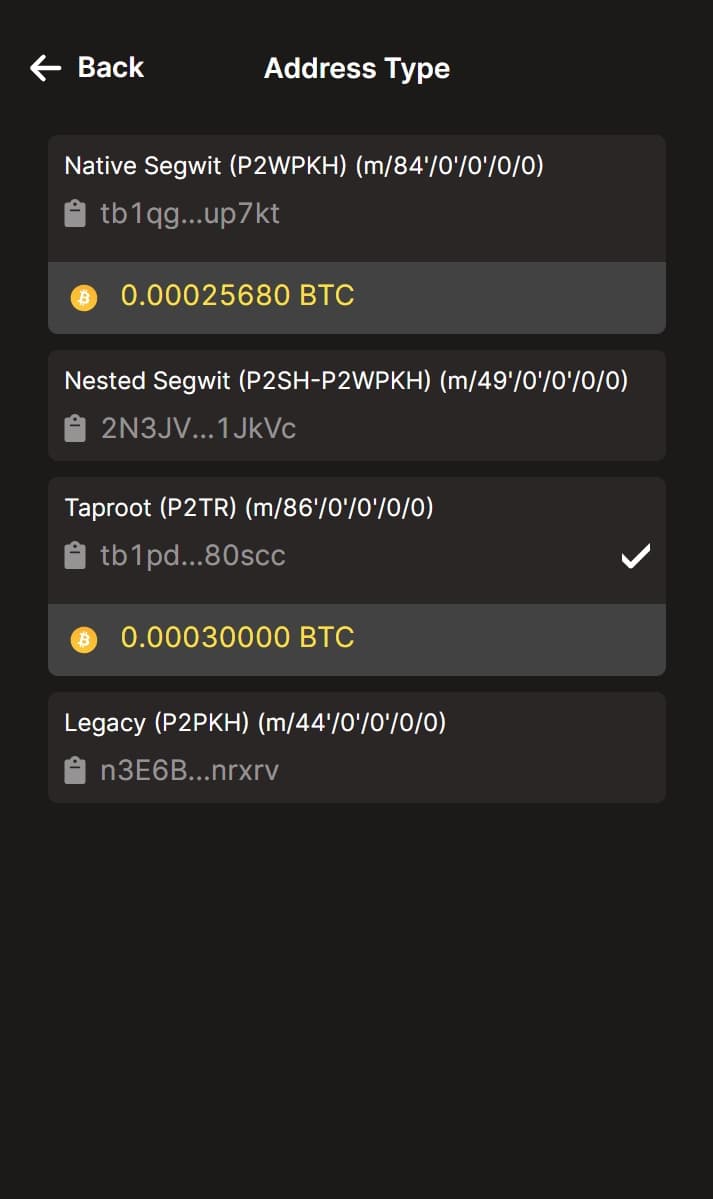Image resolution: width=713 pixels, height=1199 pixels.
Task: Copy the Nested Segwit address via clipboard icon
Action: click(74, 428)
